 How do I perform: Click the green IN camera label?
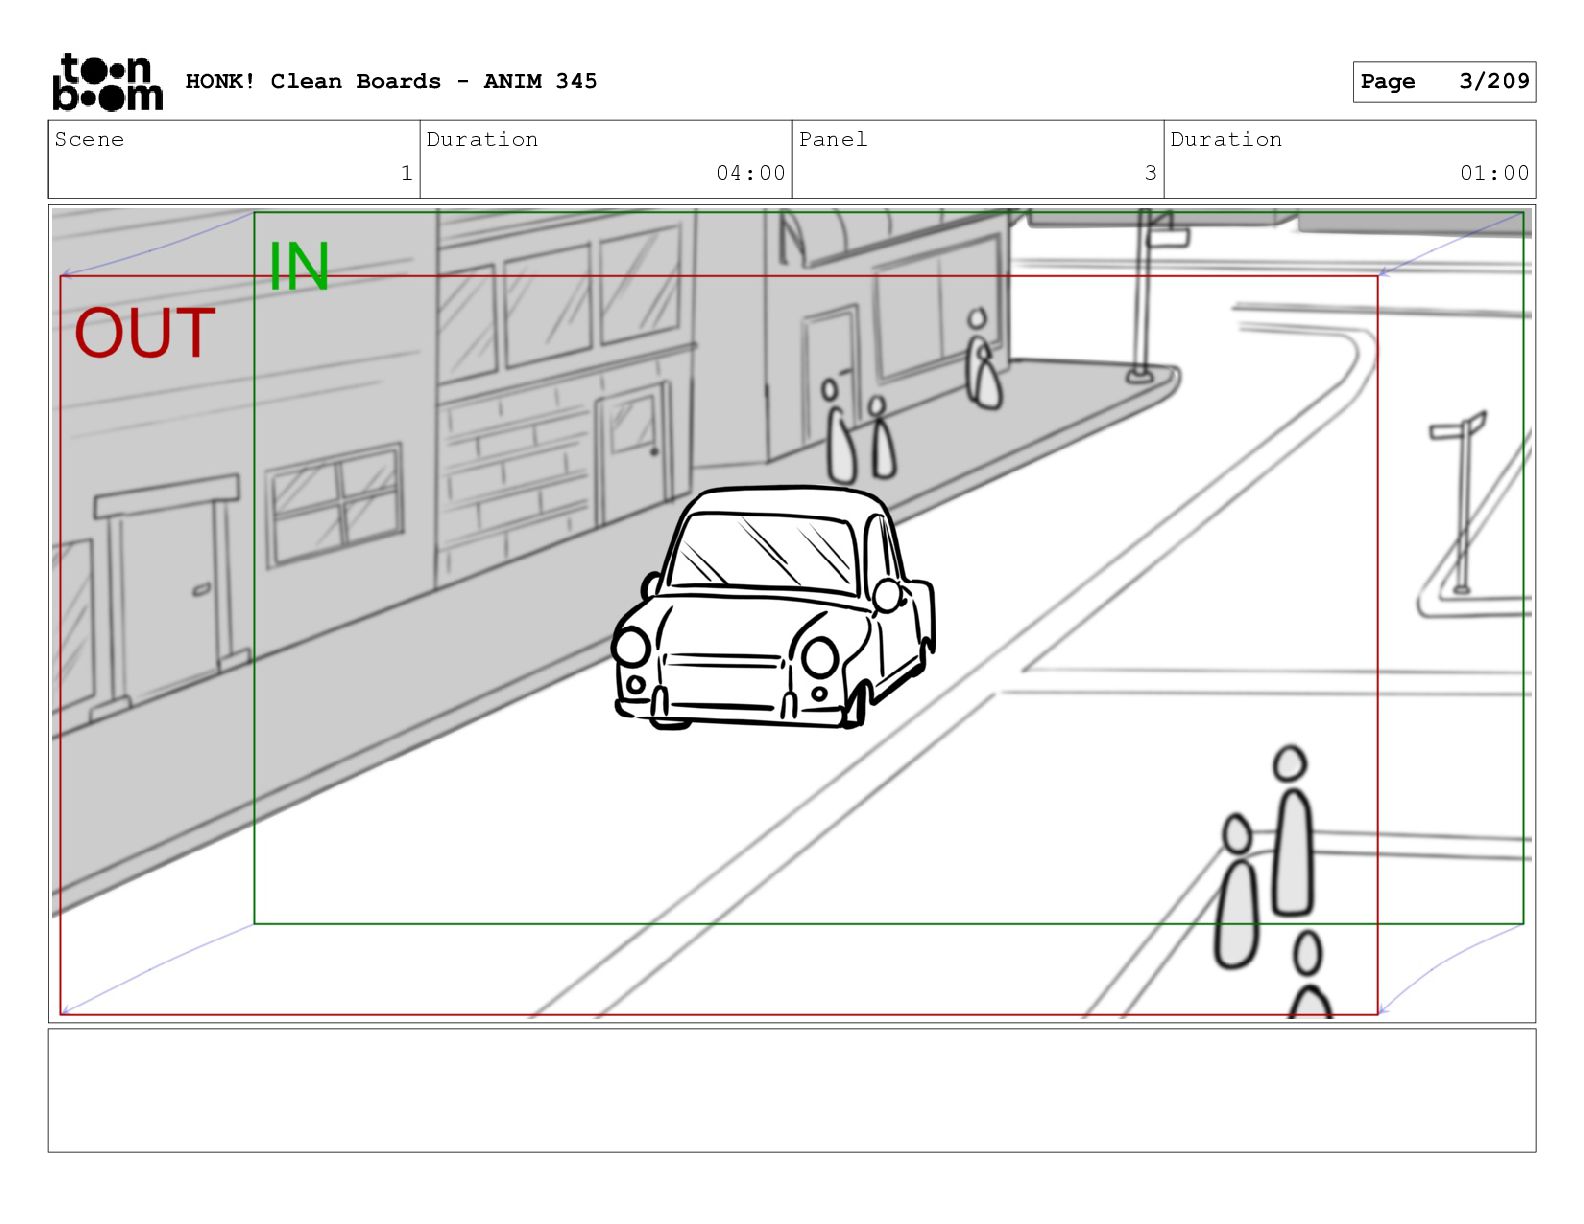pyautogui.click(x=299, y=267)
